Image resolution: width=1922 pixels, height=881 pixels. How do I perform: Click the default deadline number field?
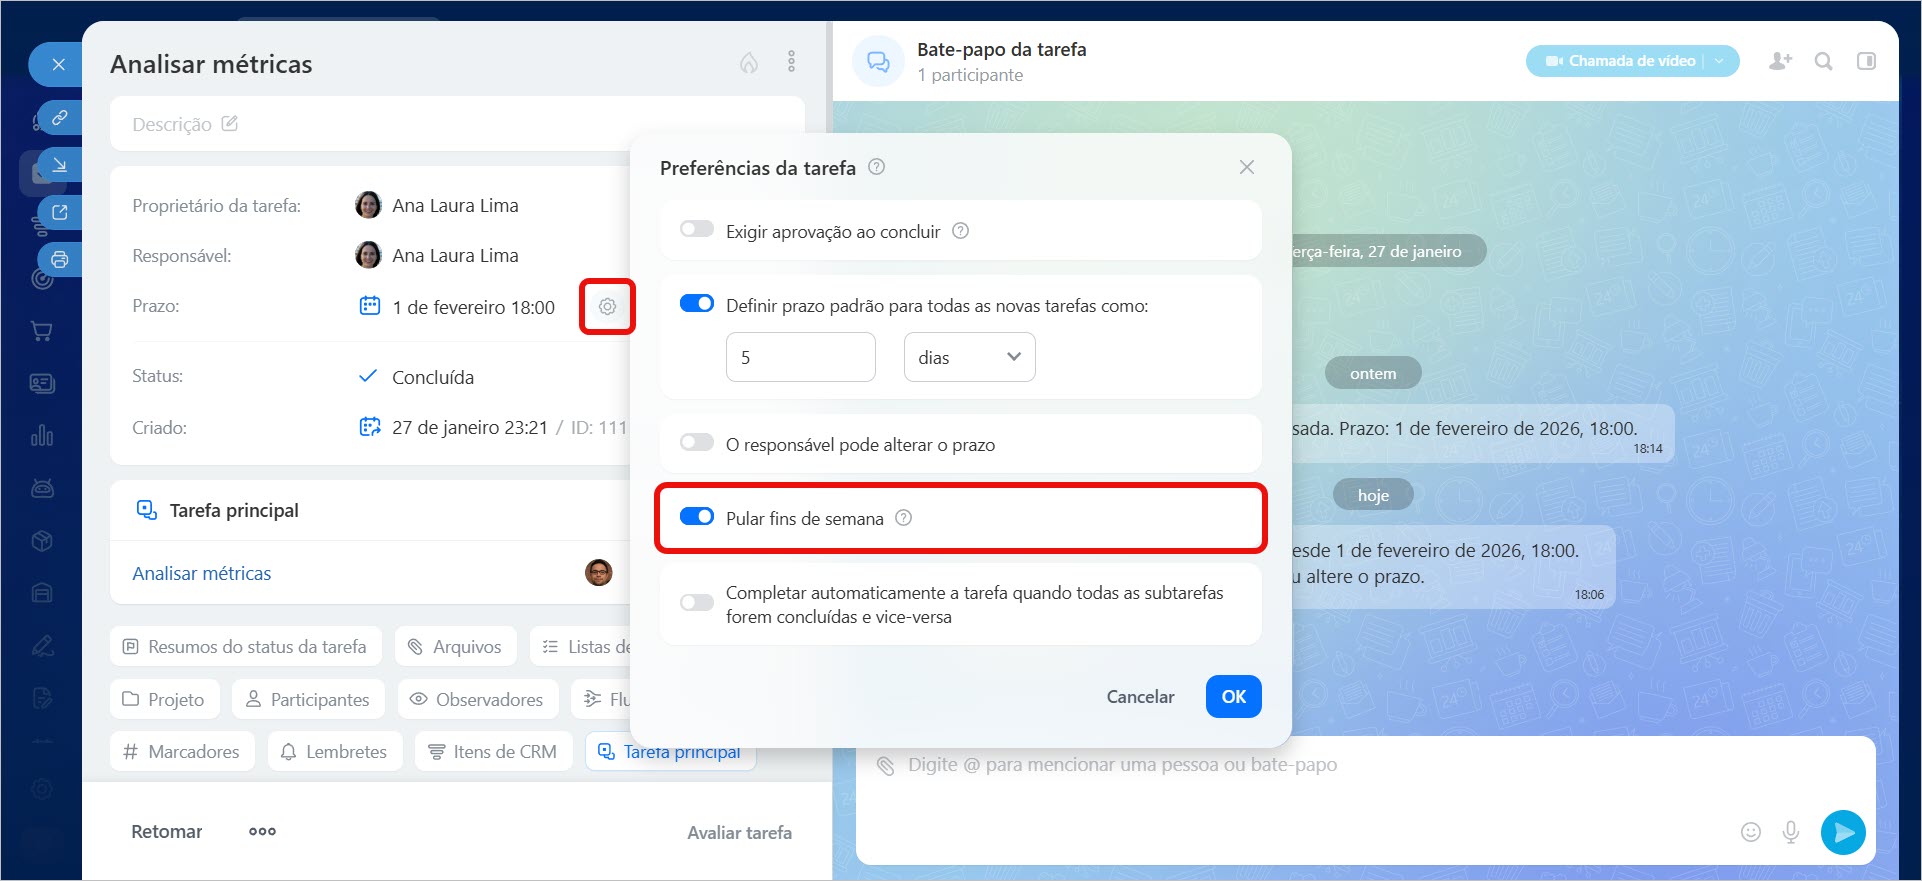800,357
